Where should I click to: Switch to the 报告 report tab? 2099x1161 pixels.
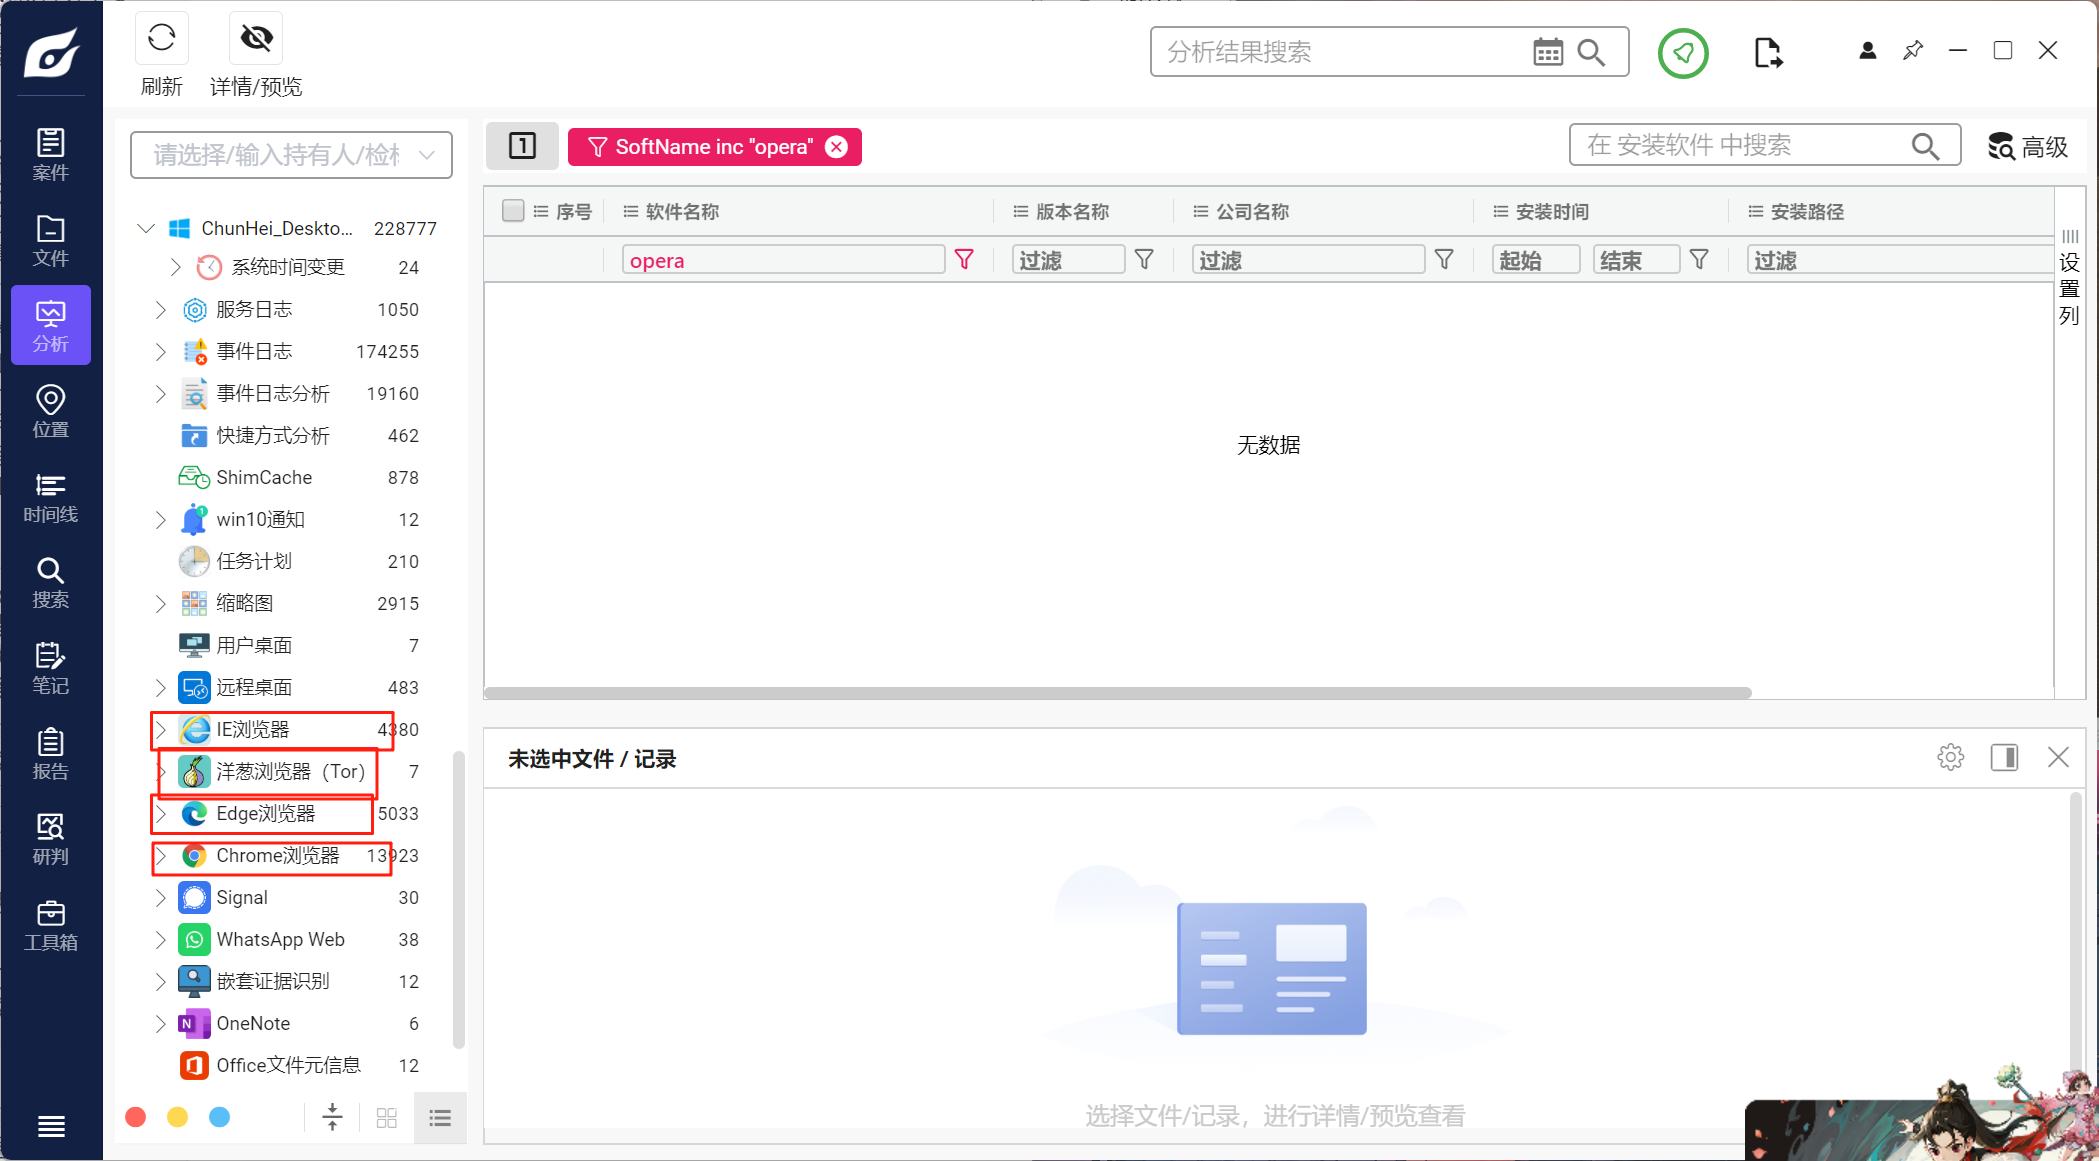(50, 754)
